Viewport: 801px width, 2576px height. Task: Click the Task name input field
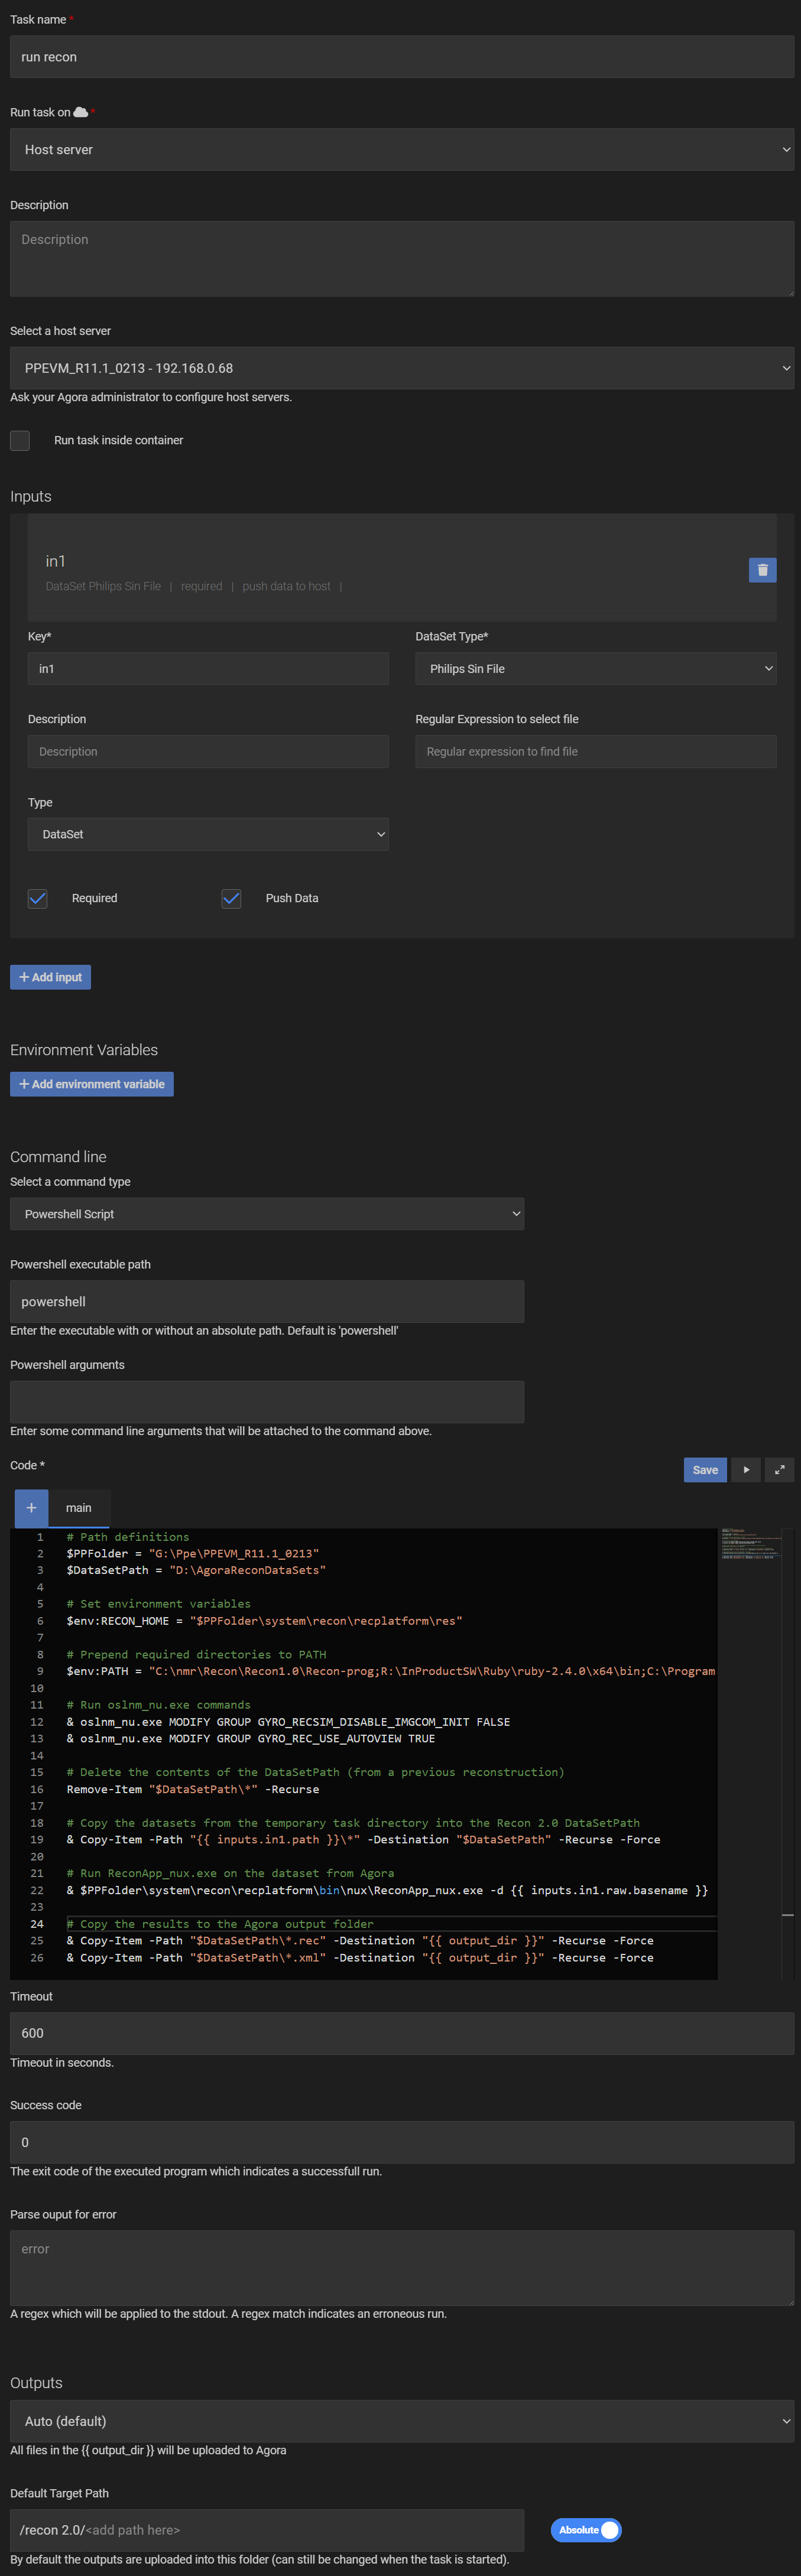click(x=401, y=57)
